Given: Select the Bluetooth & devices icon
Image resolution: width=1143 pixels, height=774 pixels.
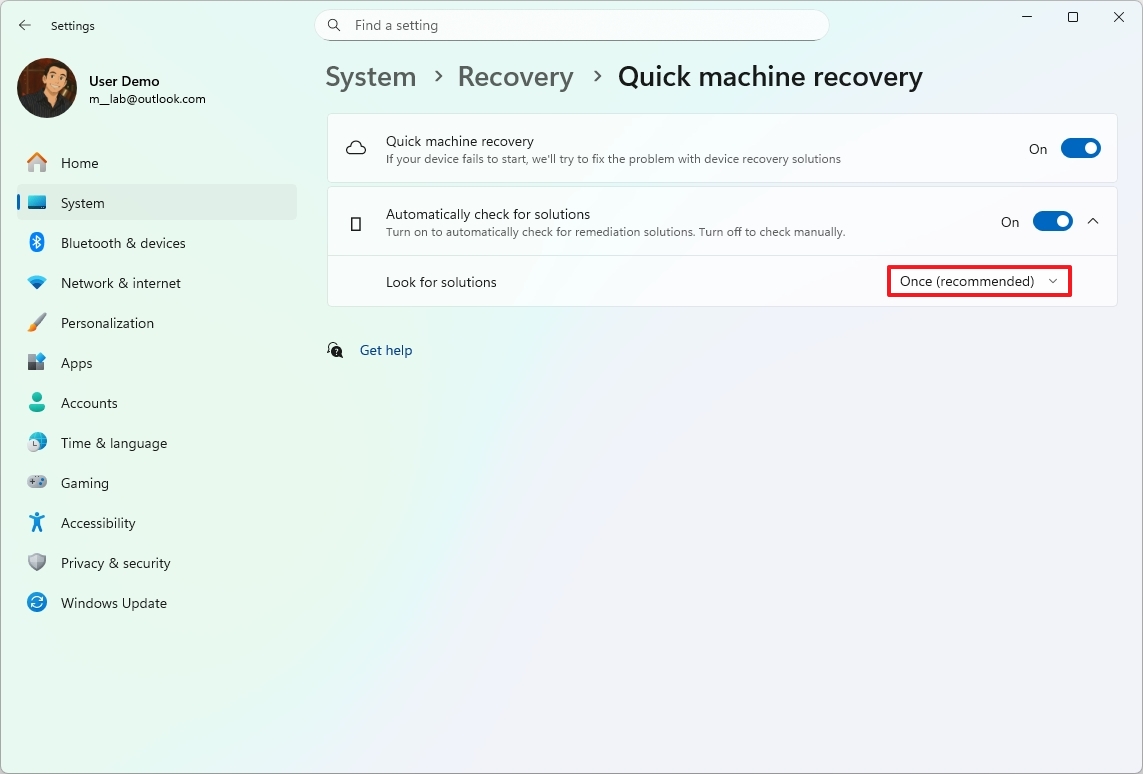Looking at the screenshot, I should click(36, 242).
